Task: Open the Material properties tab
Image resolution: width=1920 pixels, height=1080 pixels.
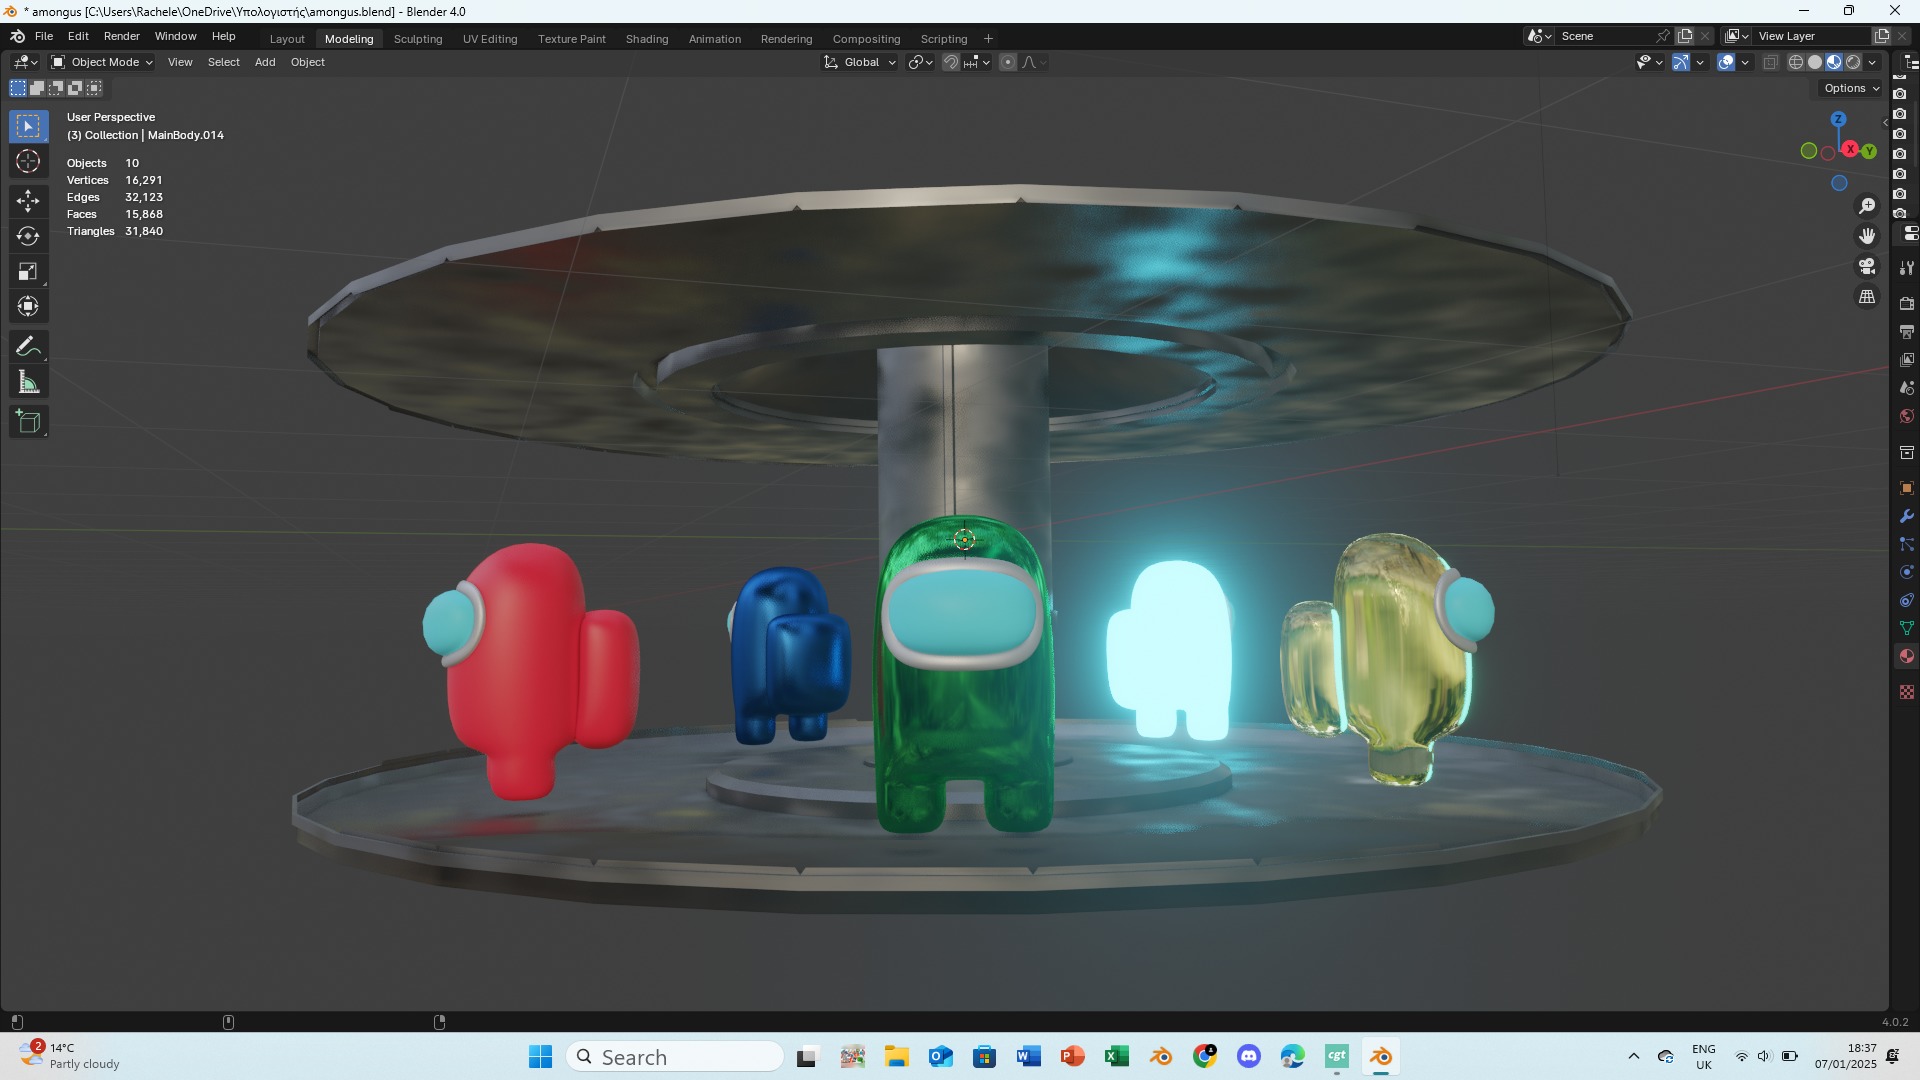Action: 1907,656
